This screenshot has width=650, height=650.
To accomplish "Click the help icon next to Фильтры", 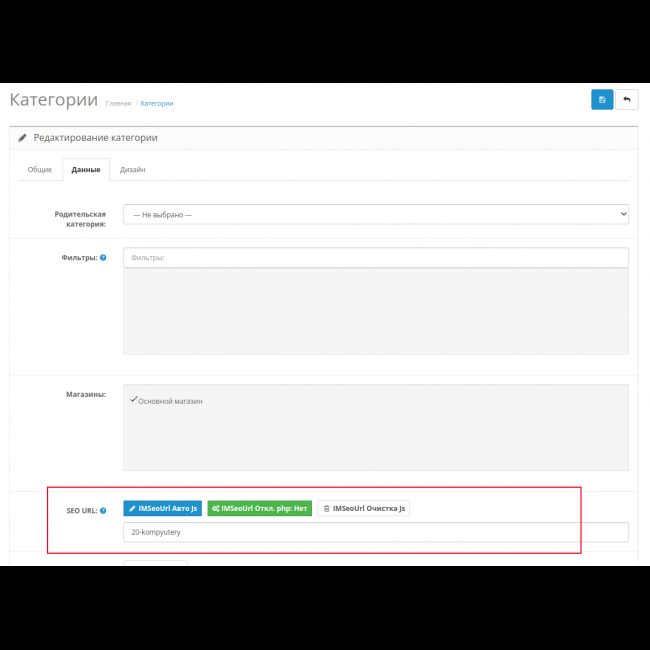I will [103, 258].
